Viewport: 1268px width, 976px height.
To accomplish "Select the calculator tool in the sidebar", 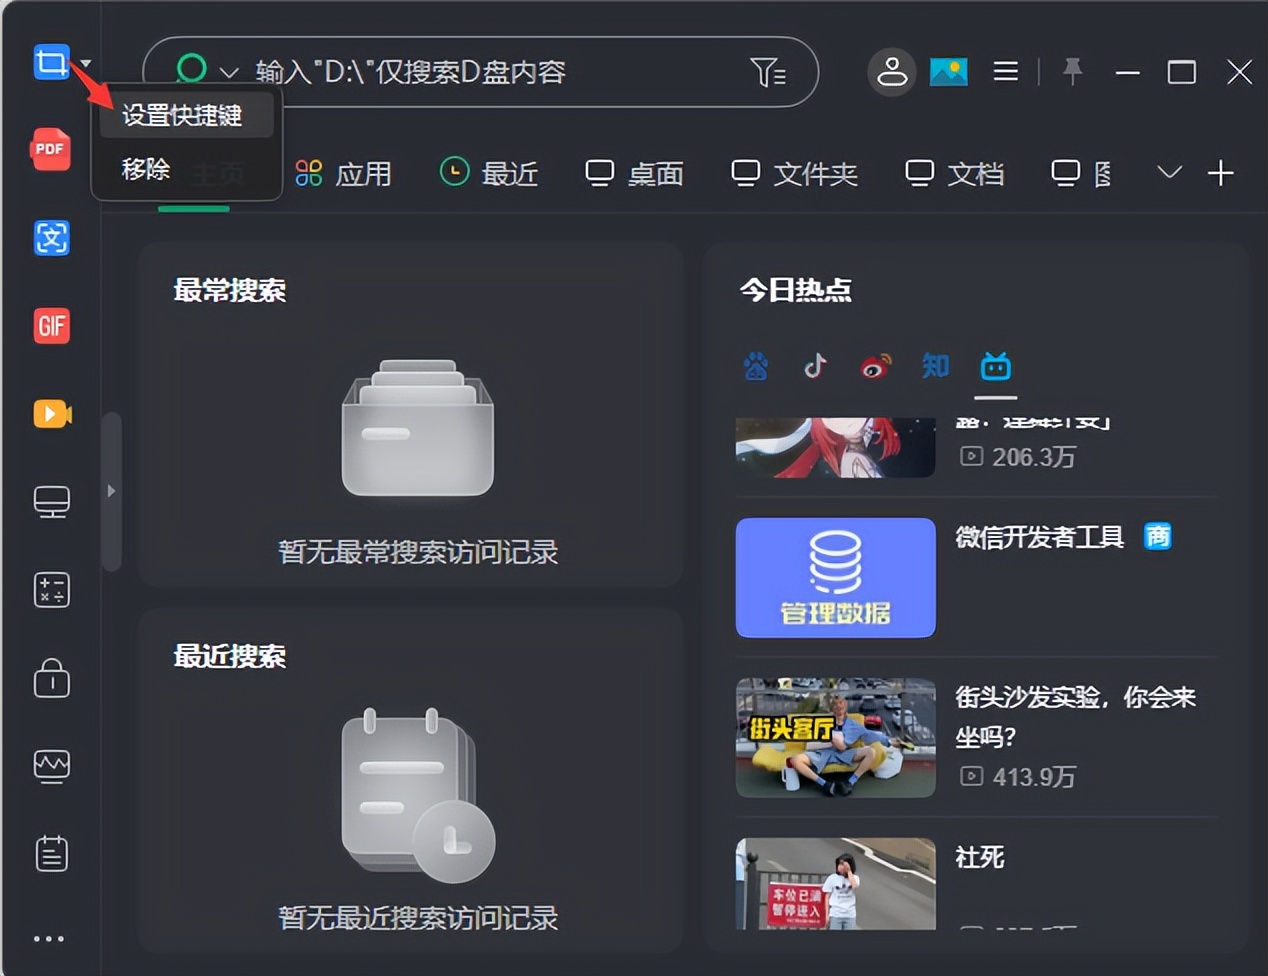I will pyautogui.click(x=51, y=590).
